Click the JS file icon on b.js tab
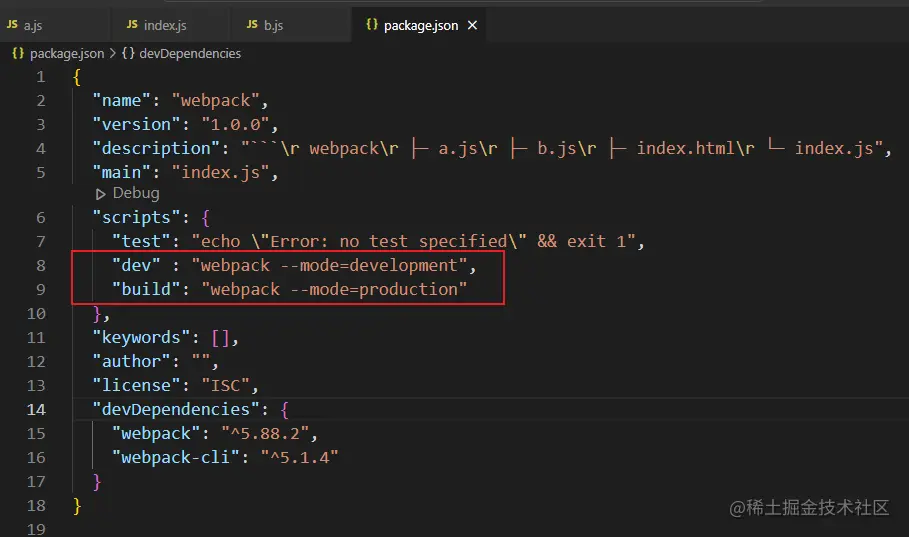This screenshot has height=537, width=909. tap(252, 24)
